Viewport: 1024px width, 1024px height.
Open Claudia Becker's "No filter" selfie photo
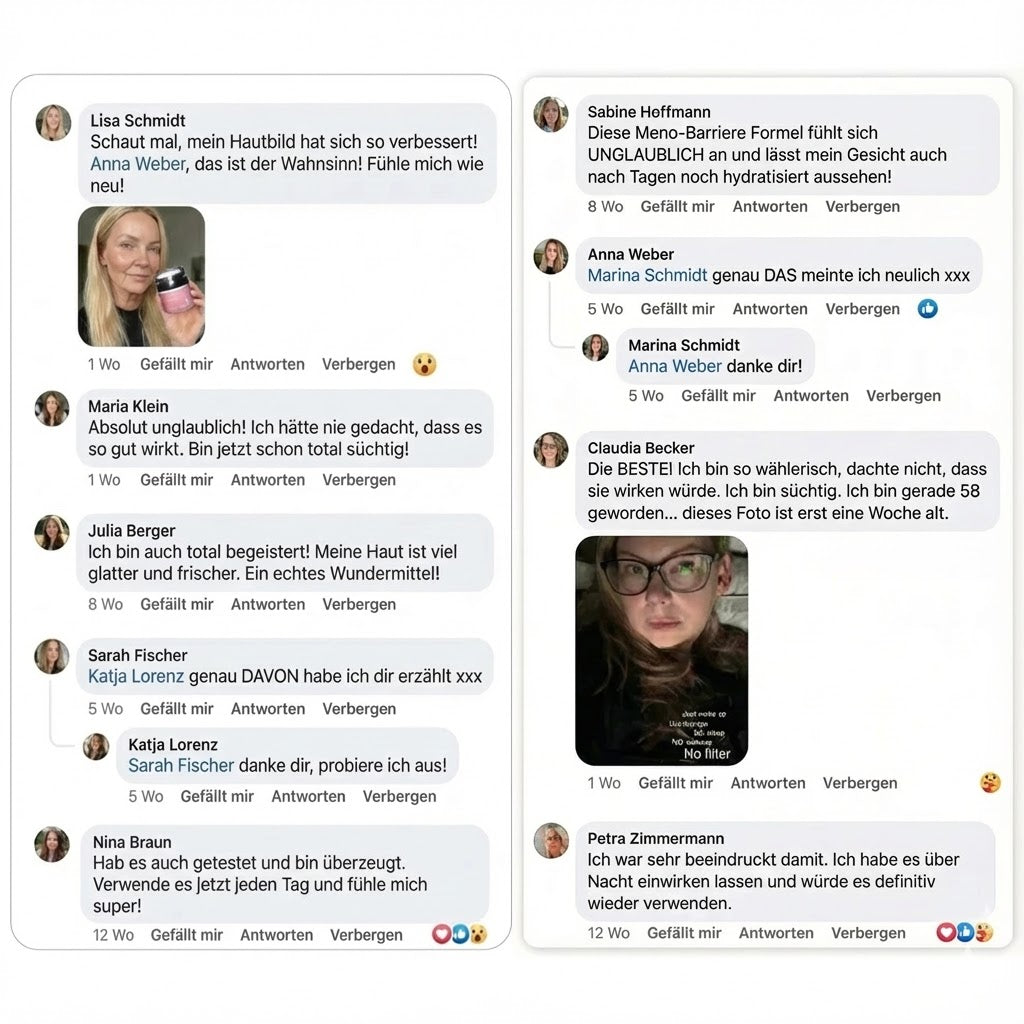(x=661, y=648)
